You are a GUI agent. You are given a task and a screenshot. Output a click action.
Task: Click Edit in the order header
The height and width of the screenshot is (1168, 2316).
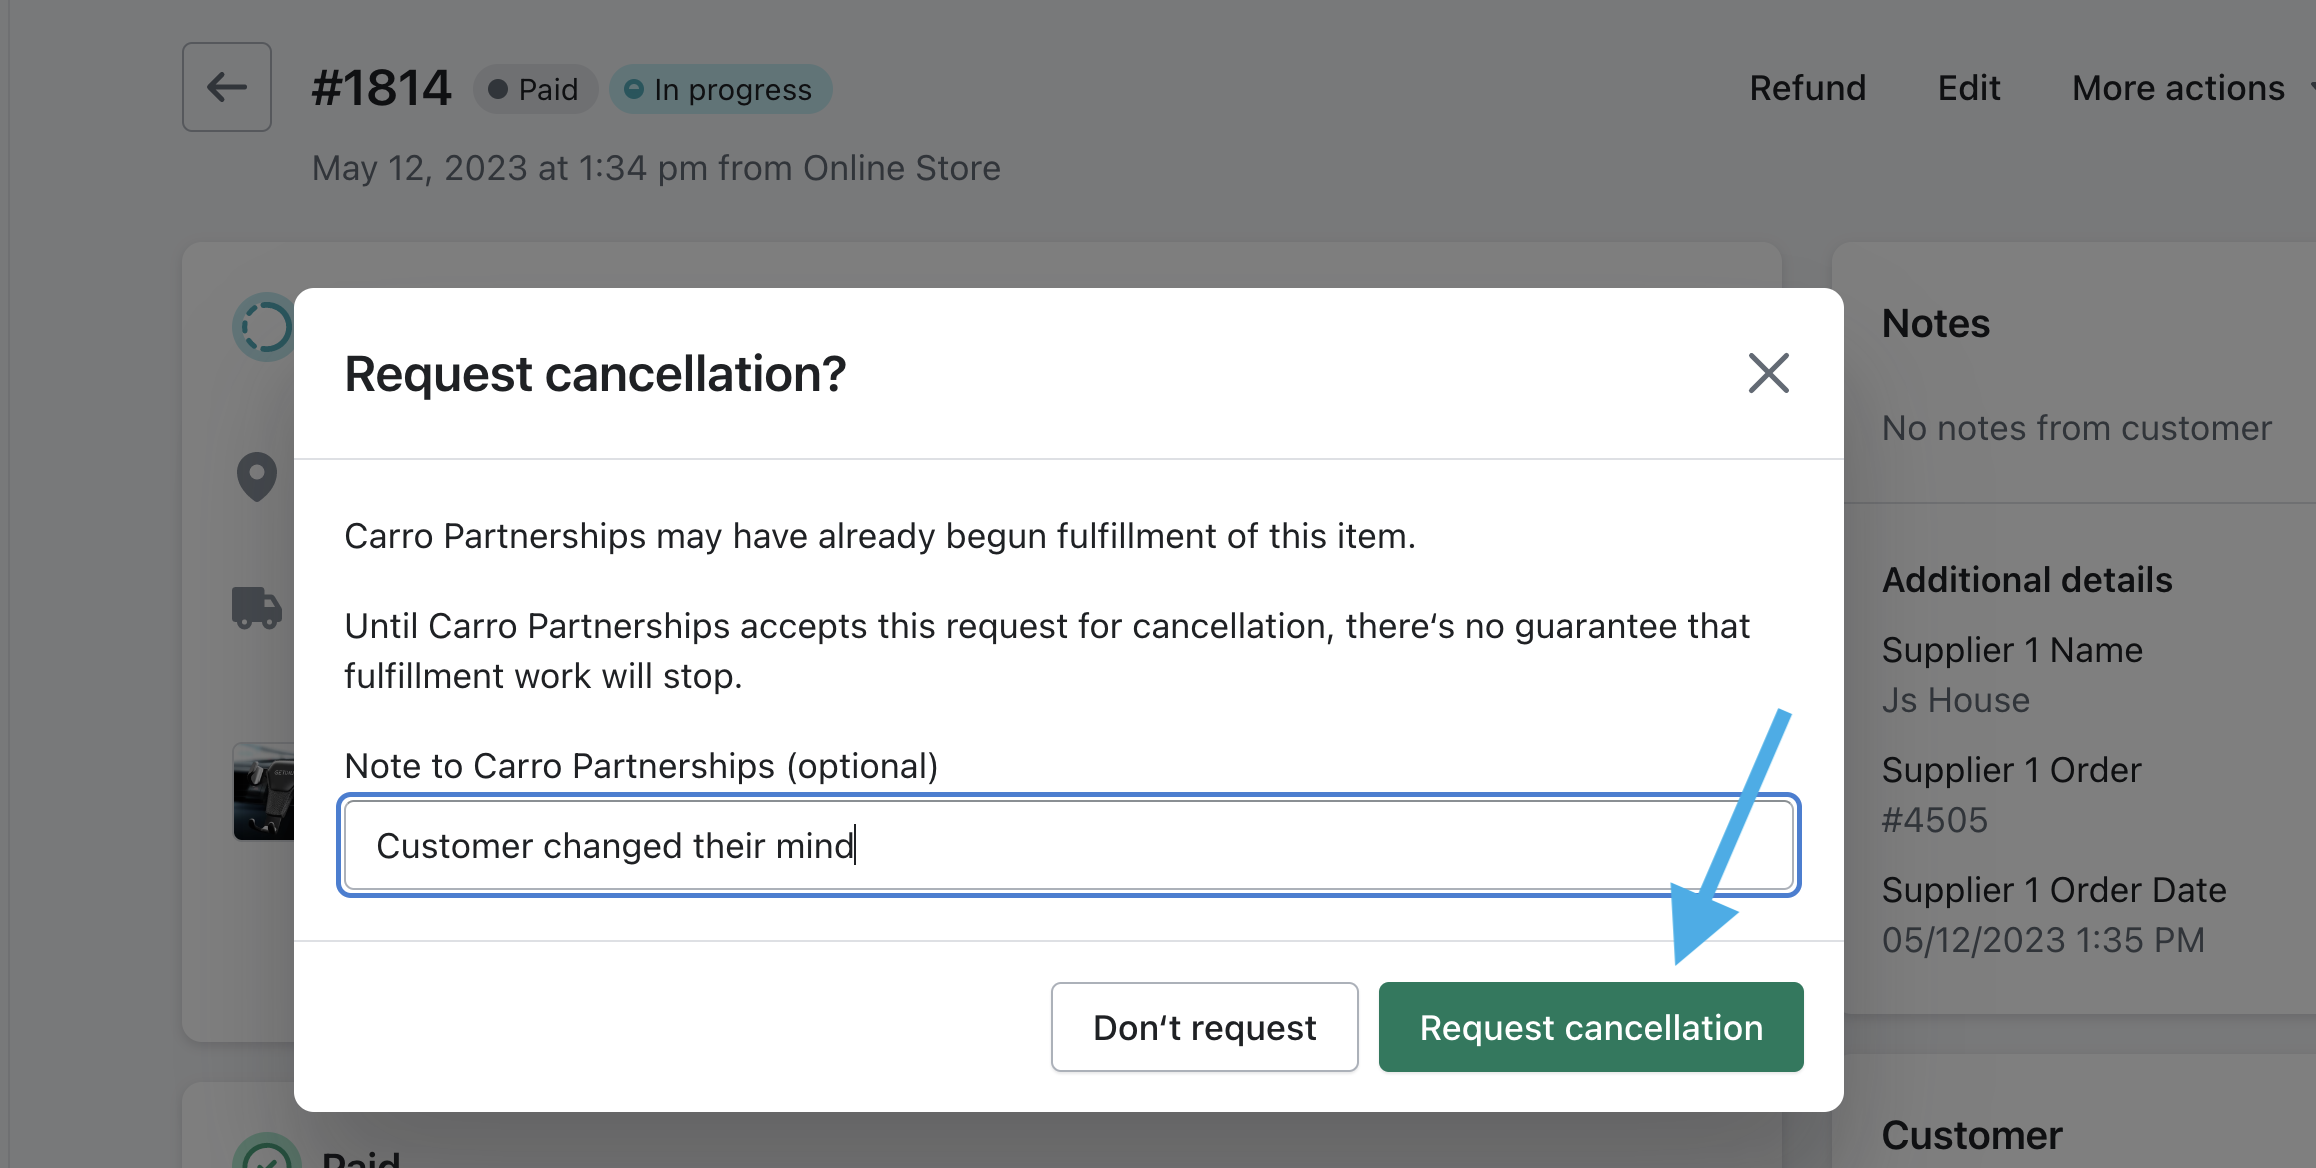[1968, 88]
